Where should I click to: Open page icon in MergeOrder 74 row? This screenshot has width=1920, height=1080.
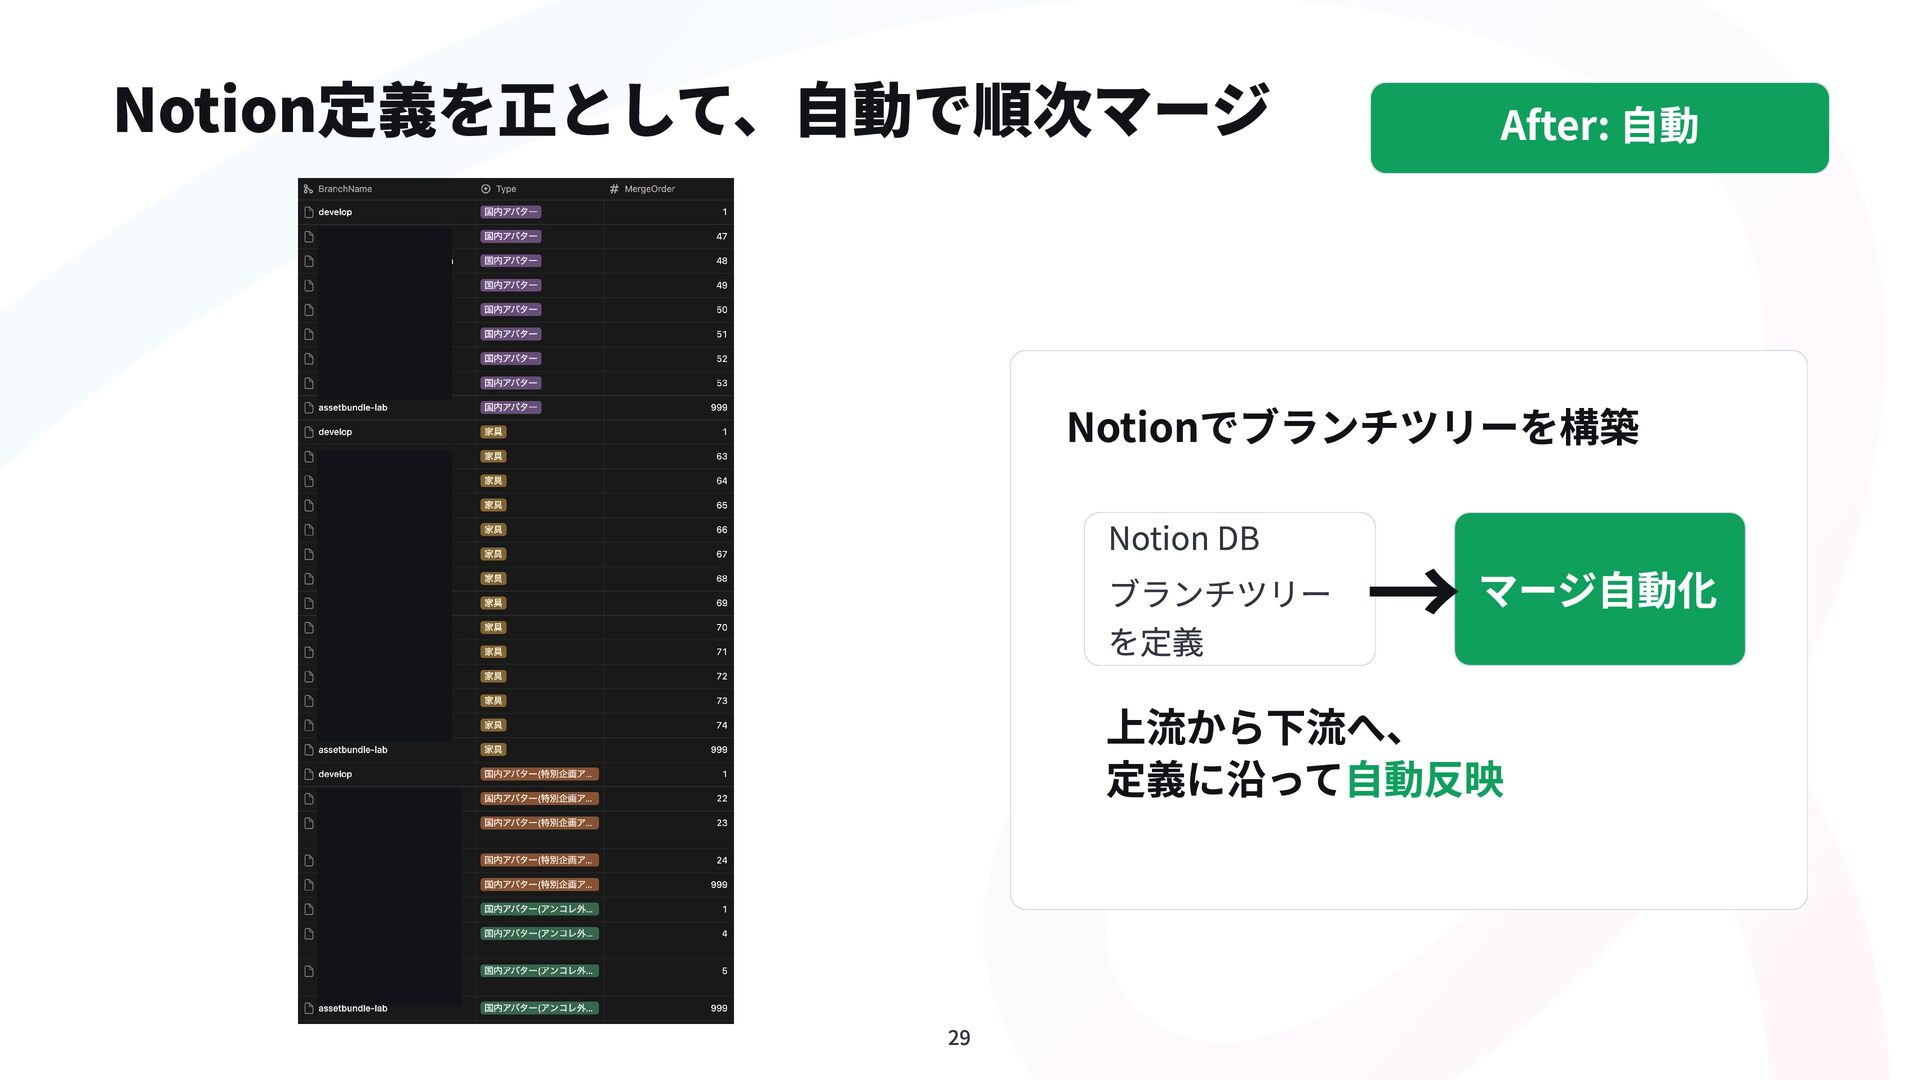pyautogui.click(x=309, y=726)
